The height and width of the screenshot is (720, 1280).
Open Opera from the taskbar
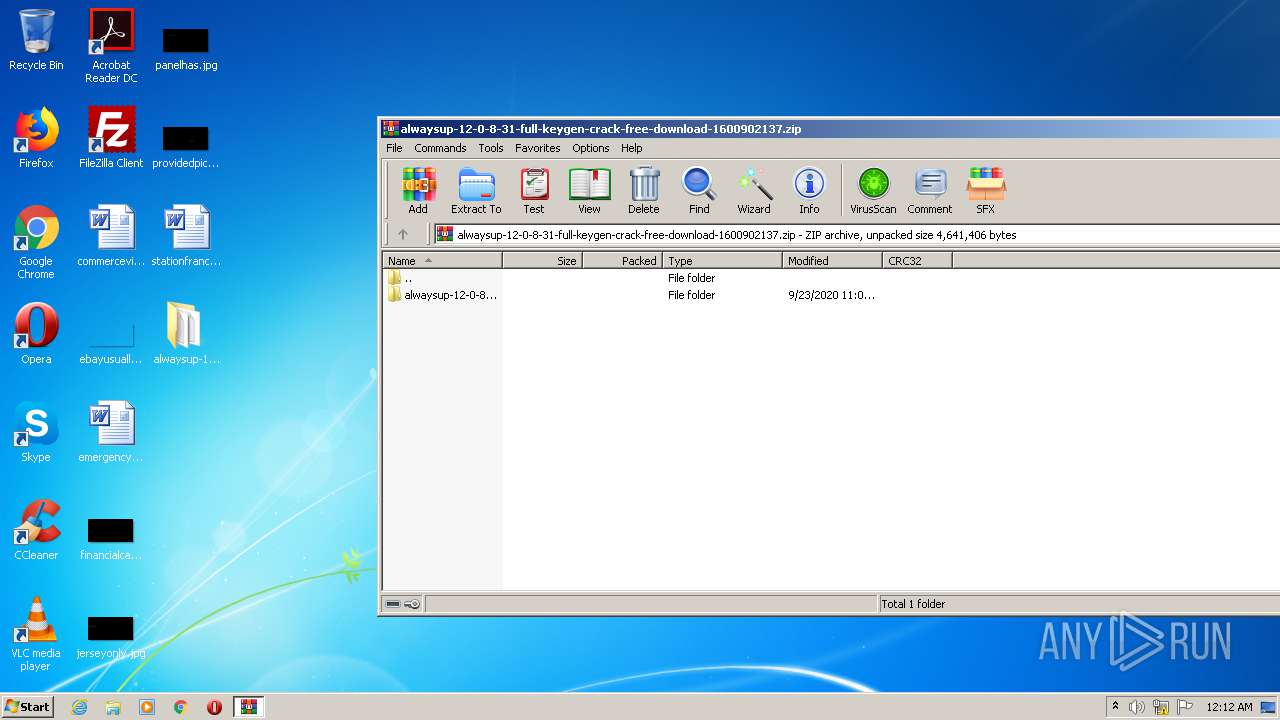tap(214, 707)
